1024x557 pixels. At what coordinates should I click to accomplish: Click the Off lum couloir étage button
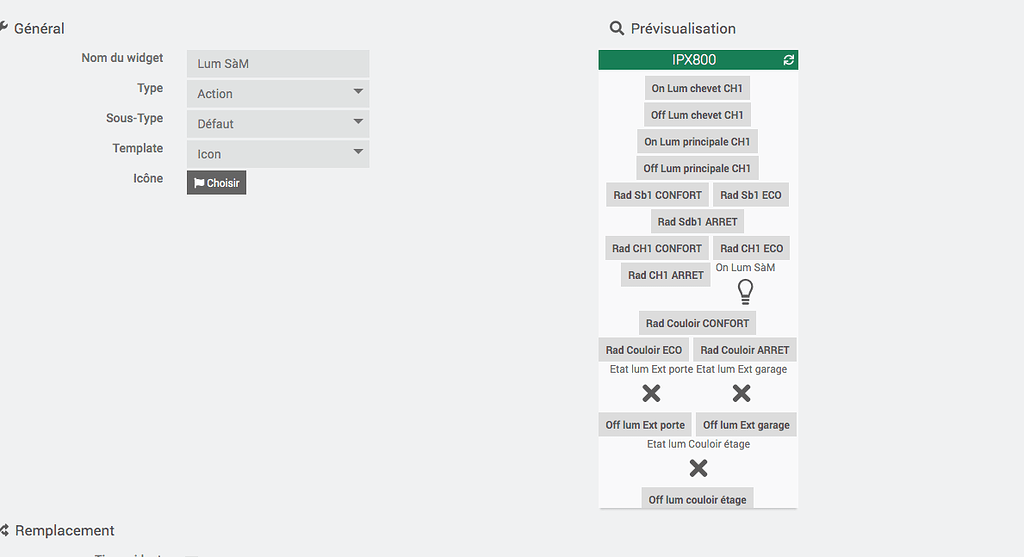[697, 500]
